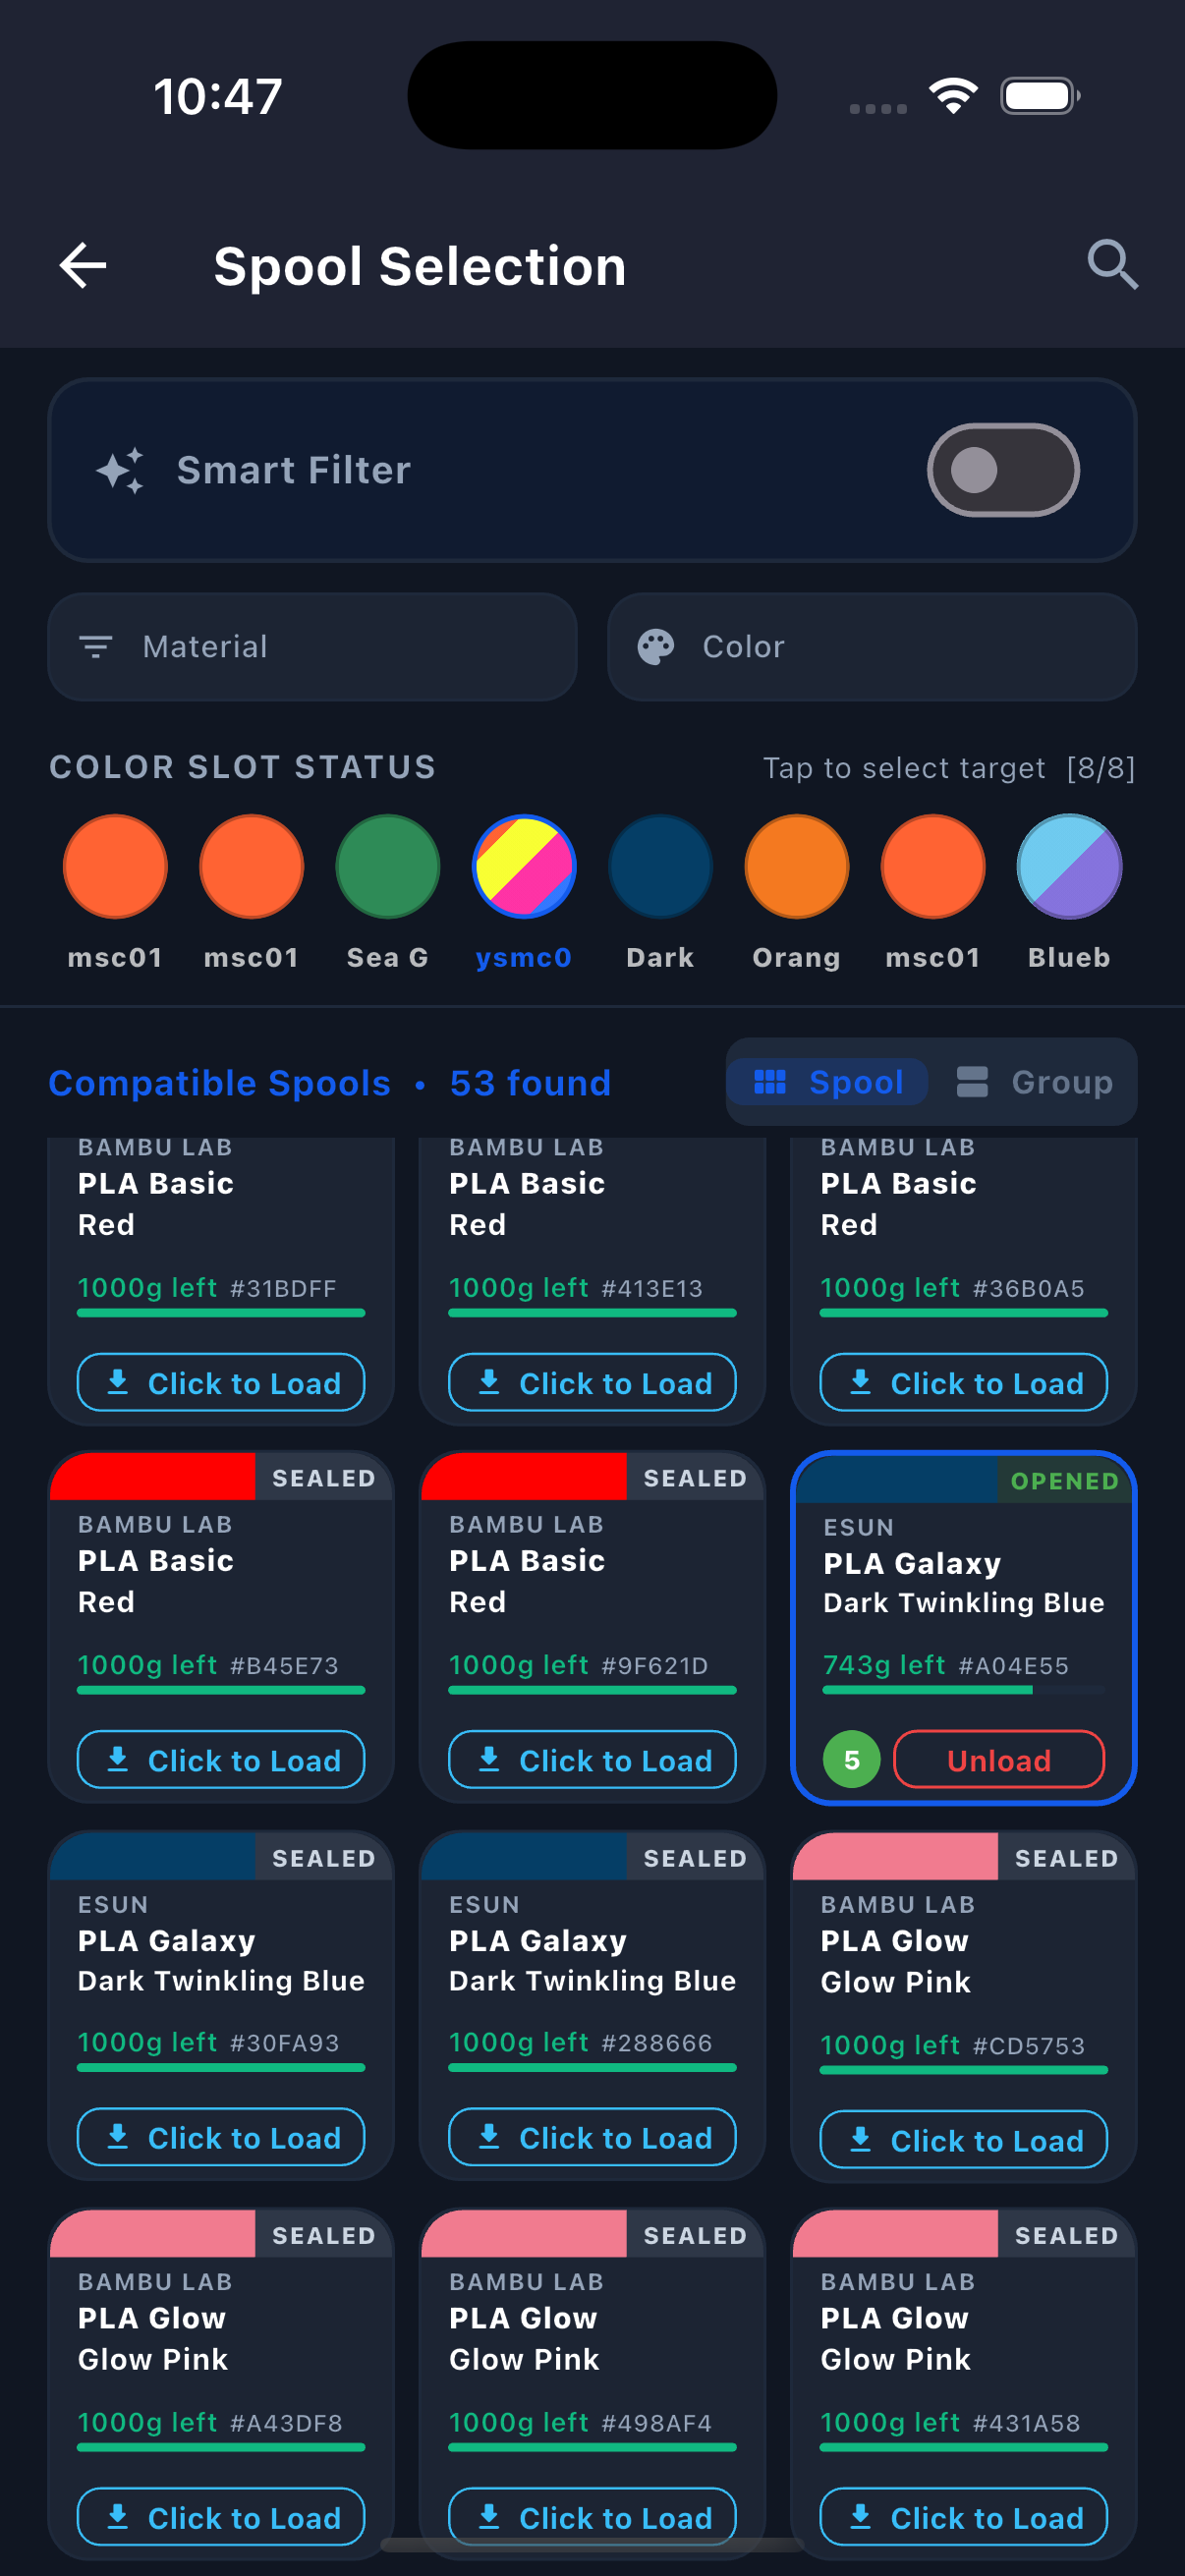The height and width of the screenshot is (2576, 1185).
Task: Tap the grid icon on Spool view
Action: pyautogui.click(x=770, y=1082)
